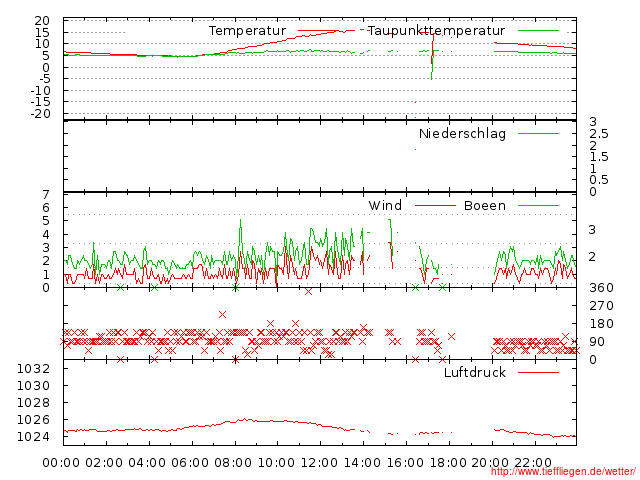The image size is (640, 480).
Task: Click the 2.5 precipitation axis value
Action: [x=599, y=133]
